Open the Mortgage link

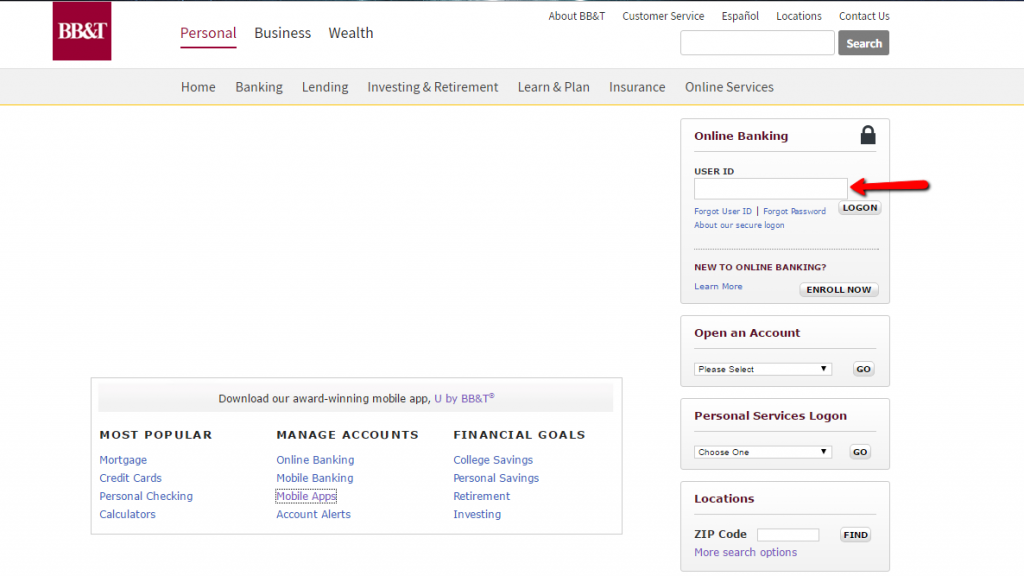tap(123, 460)
